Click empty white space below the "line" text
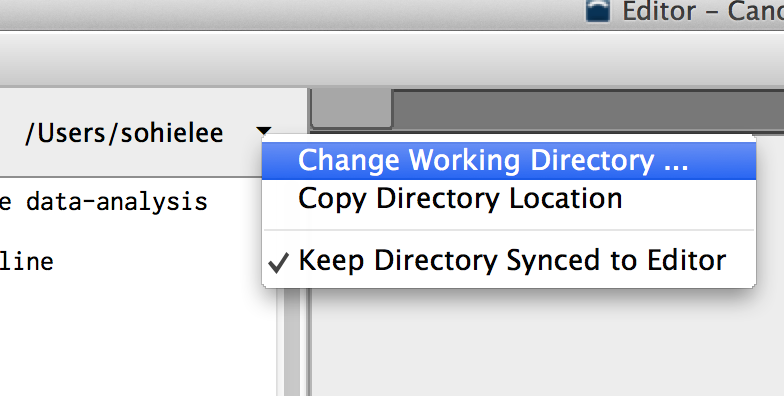This screenshot has height=396, width=784. pyautogui.click(x=138, y=335)
